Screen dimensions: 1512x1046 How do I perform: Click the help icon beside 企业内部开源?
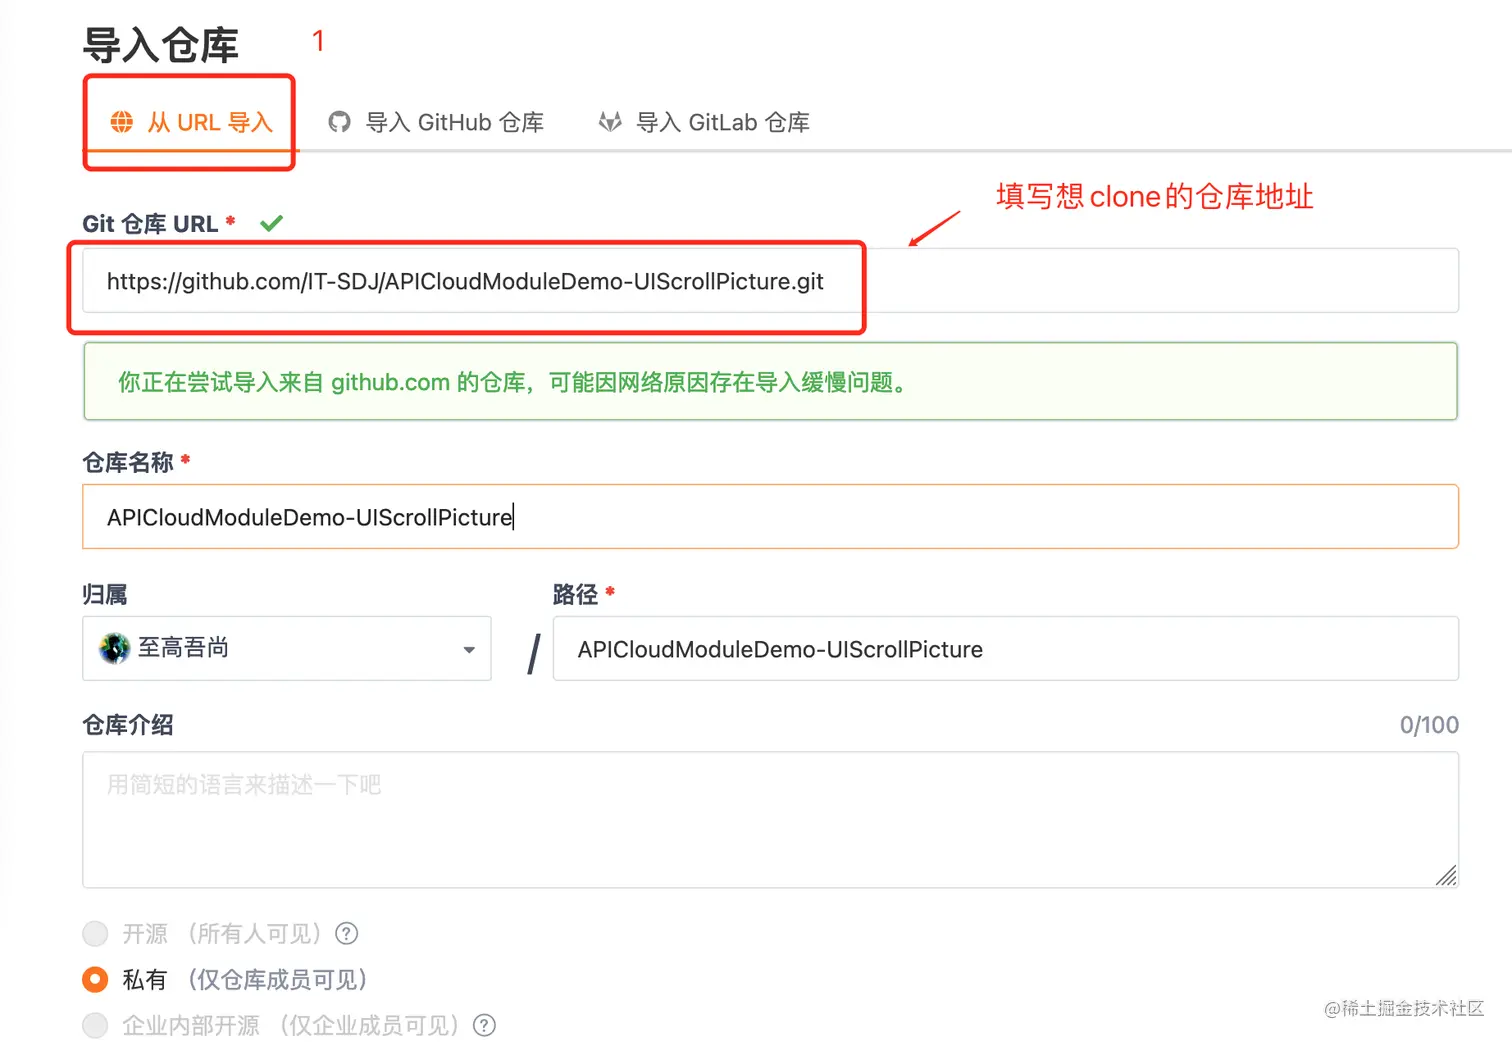click(x=484, y=1025)
